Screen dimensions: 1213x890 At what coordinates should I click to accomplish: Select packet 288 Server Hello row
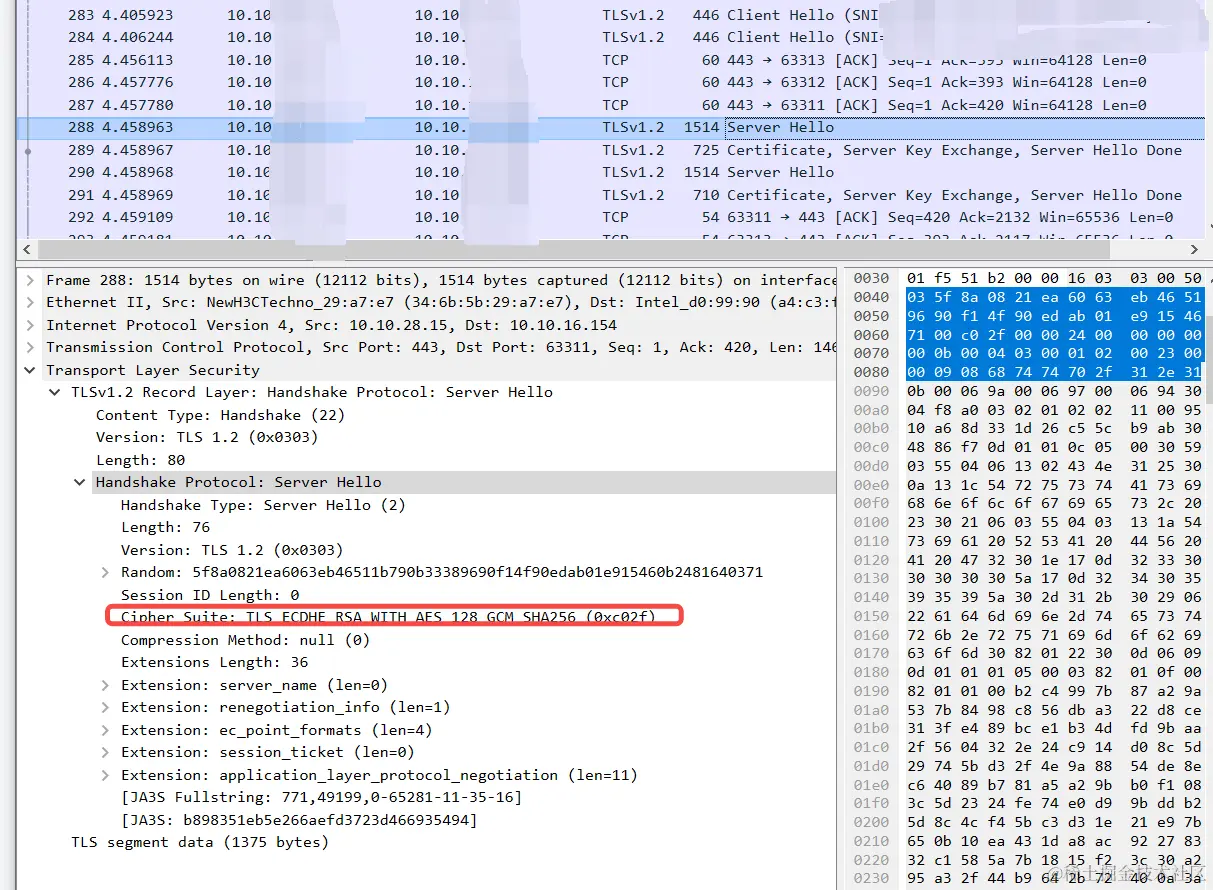[610, 127]
